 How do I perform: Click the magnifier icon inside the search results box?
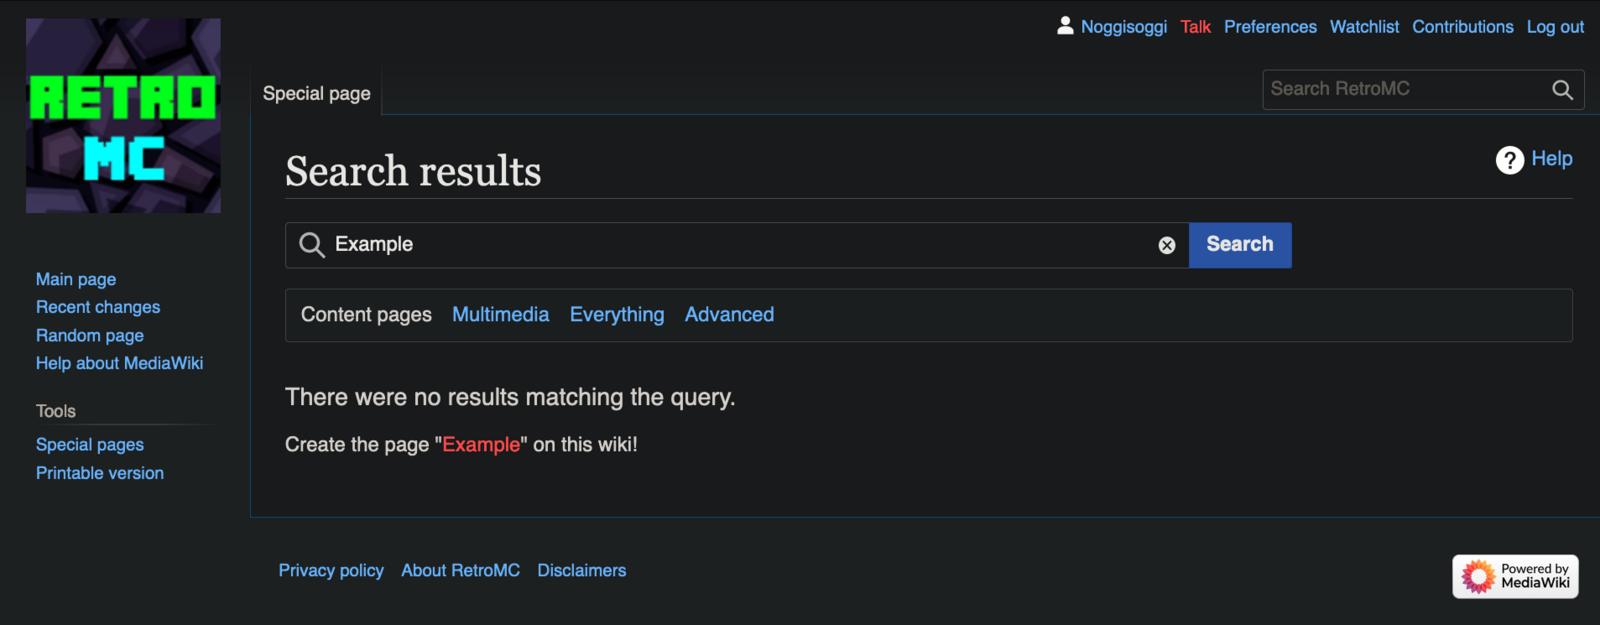pos(311,245)
